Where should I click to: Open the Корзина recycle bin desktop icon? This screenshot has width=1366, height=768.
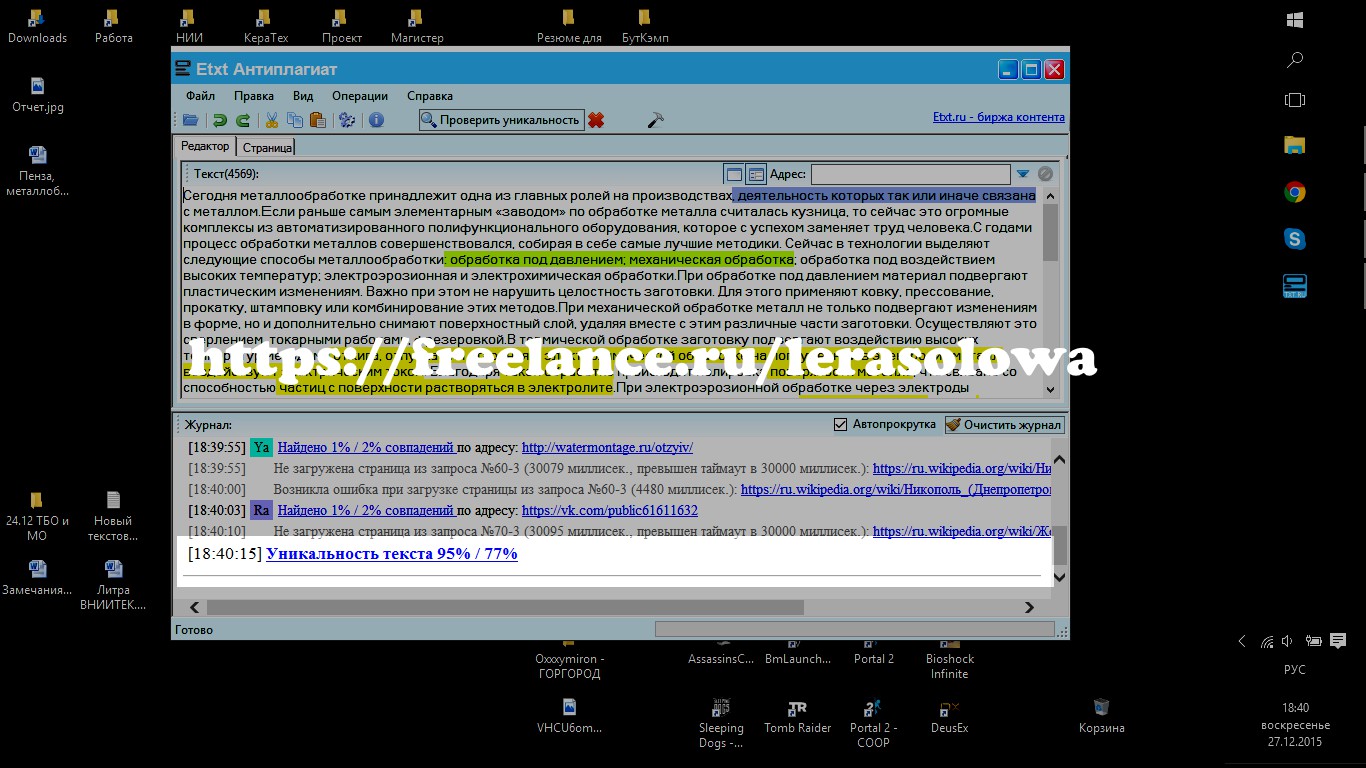[x=1101, y=715]
